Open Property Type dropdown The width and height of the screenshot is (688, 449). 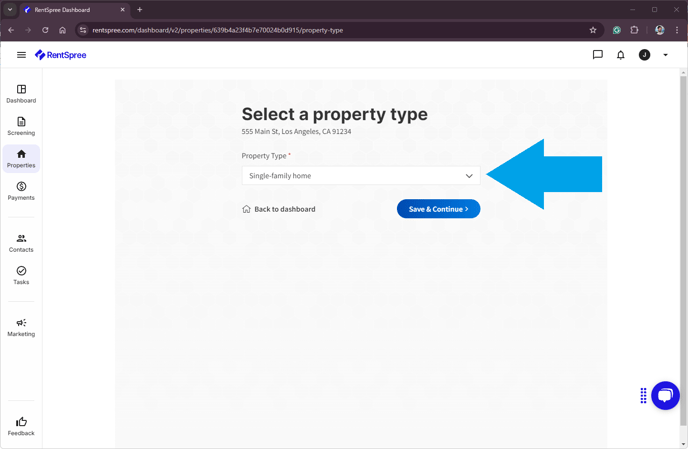[361, 176]
